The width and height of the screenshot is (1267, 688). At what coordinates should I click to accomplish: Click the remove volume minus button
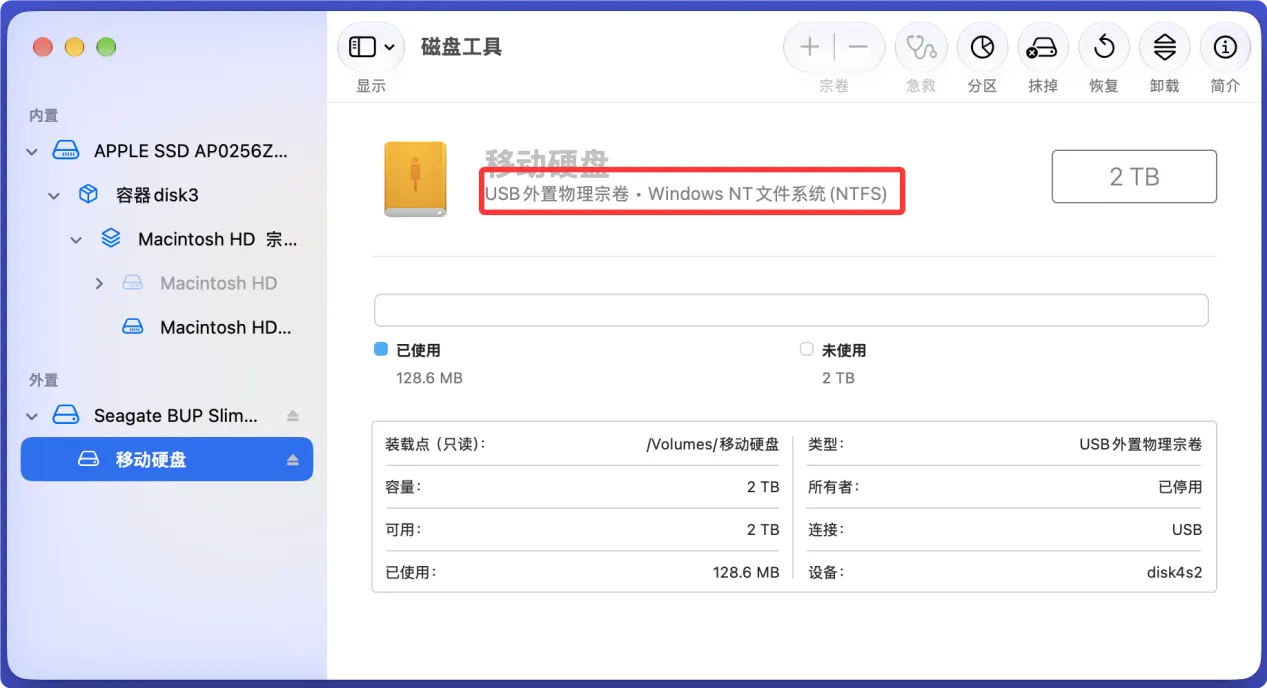pyautogui.click(x=858, y=47)
